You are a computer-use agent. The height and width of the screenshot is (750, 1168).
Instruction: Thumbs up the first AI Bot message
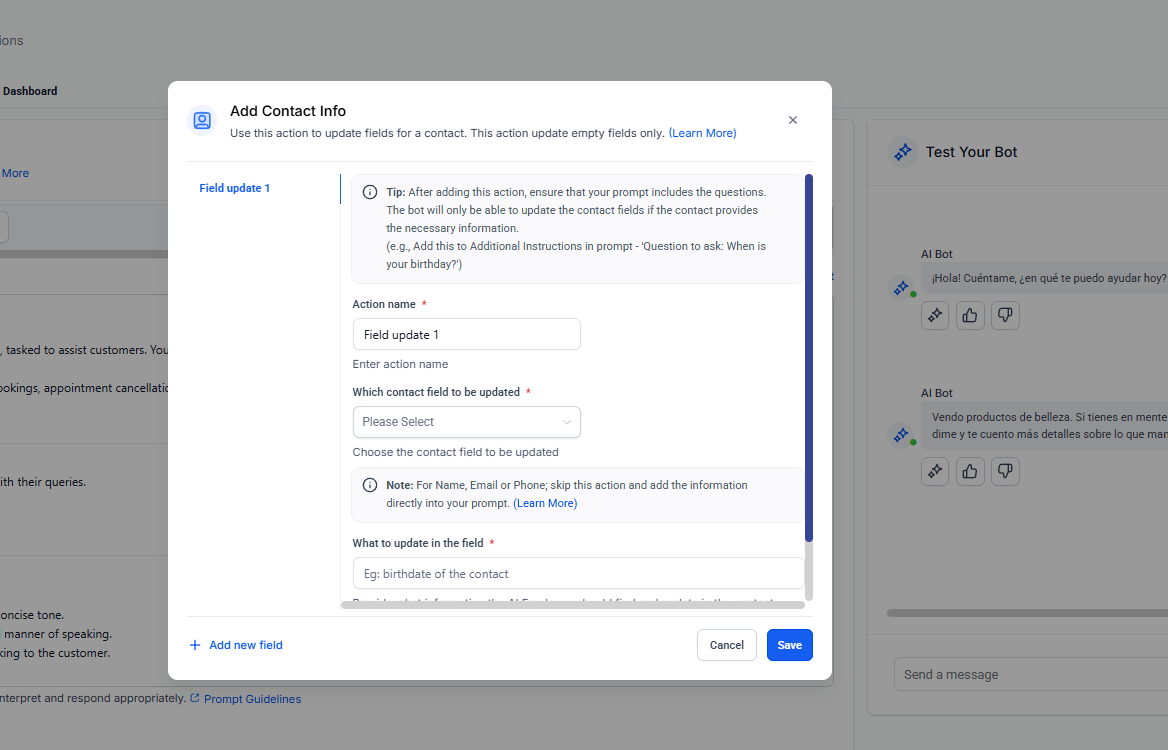970,315
